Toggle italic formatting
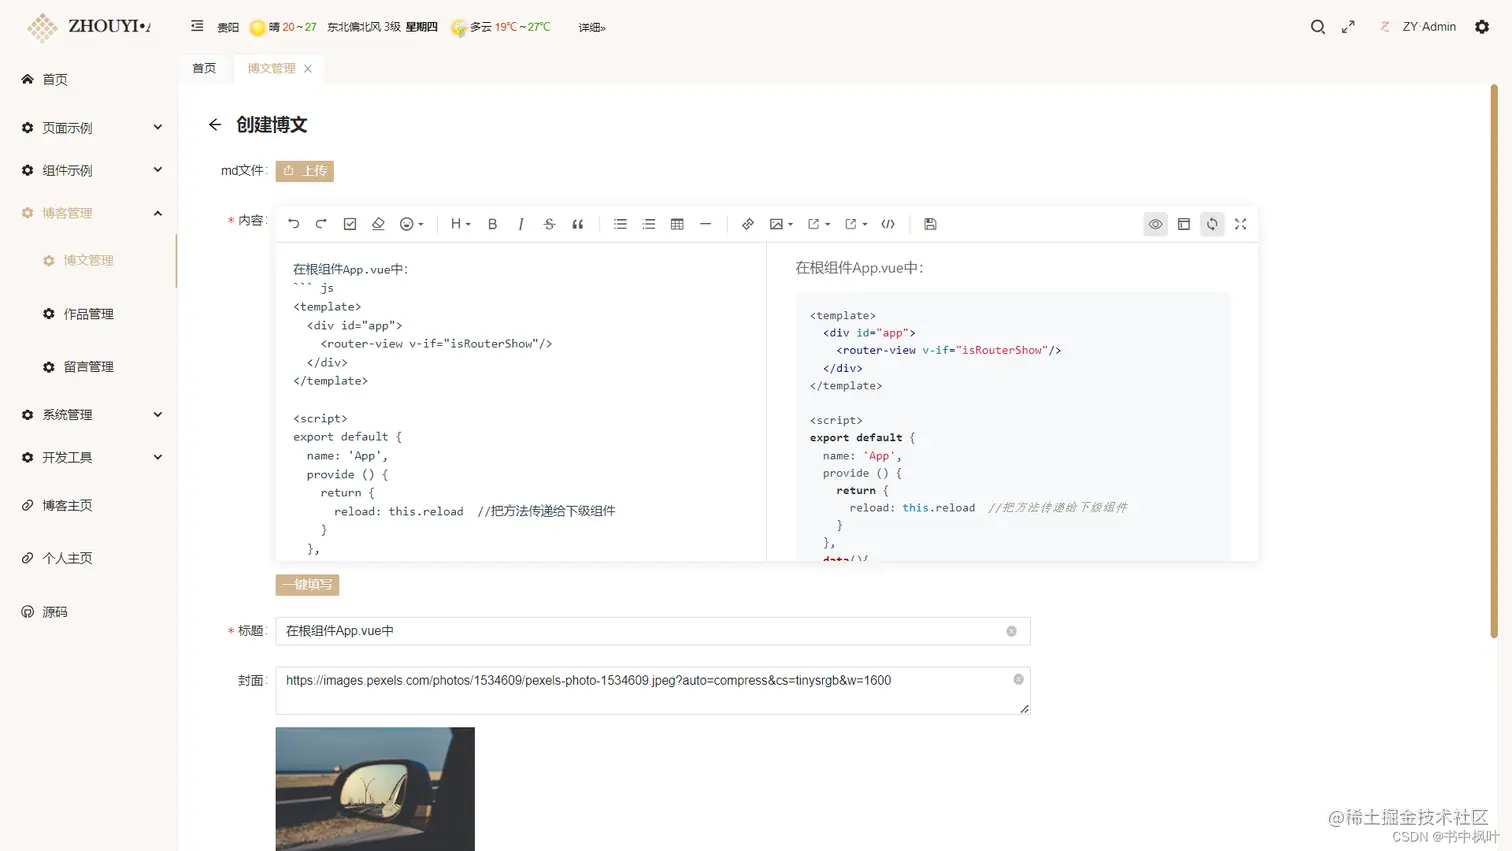The width and height of the screenshot is (1512, 851). click(x=521, y=224)
